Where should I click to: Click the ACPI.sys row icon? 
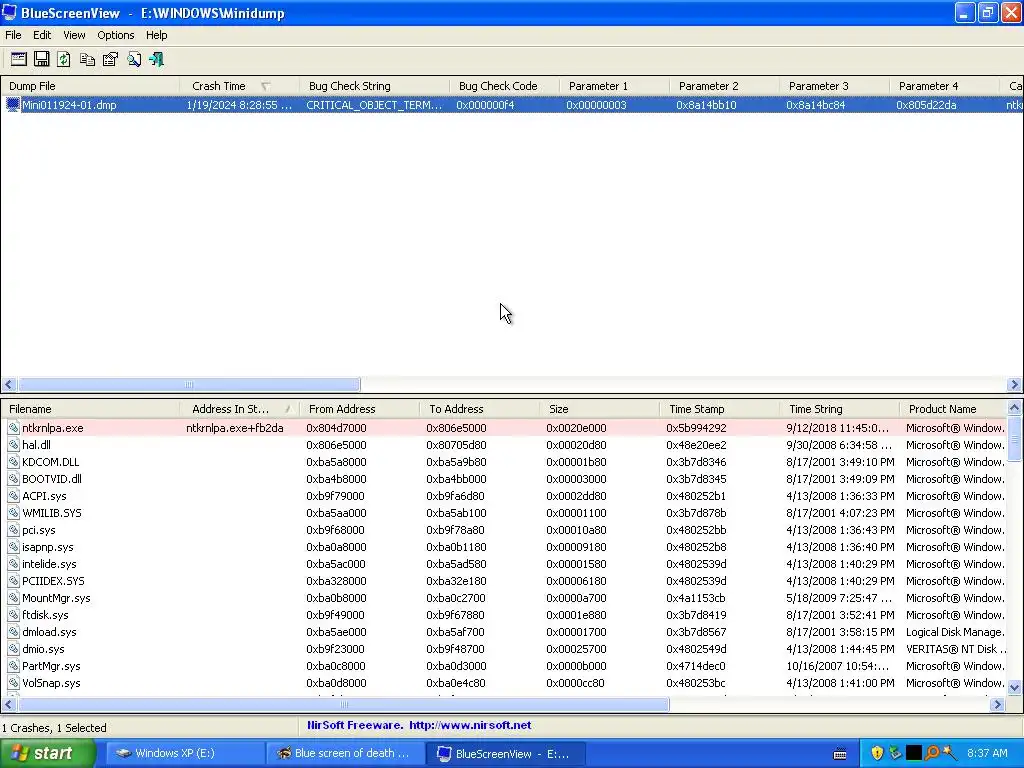pyautogui.click(x=13, y=496)
